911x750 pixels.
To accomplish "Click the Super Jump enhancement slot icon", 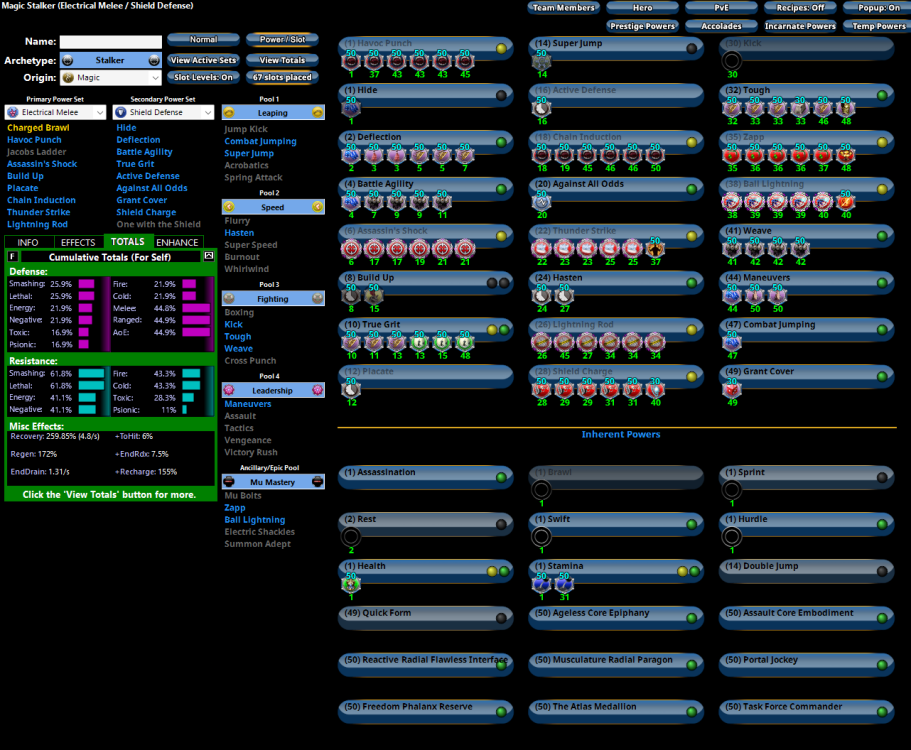I will (x=541, y=61).
